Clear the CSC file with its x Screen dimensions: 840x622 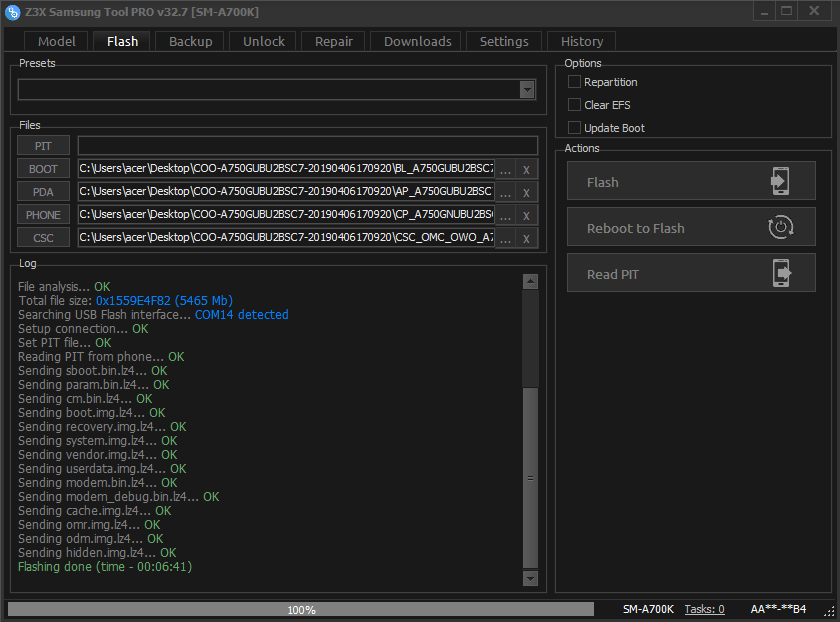[526, 238]
